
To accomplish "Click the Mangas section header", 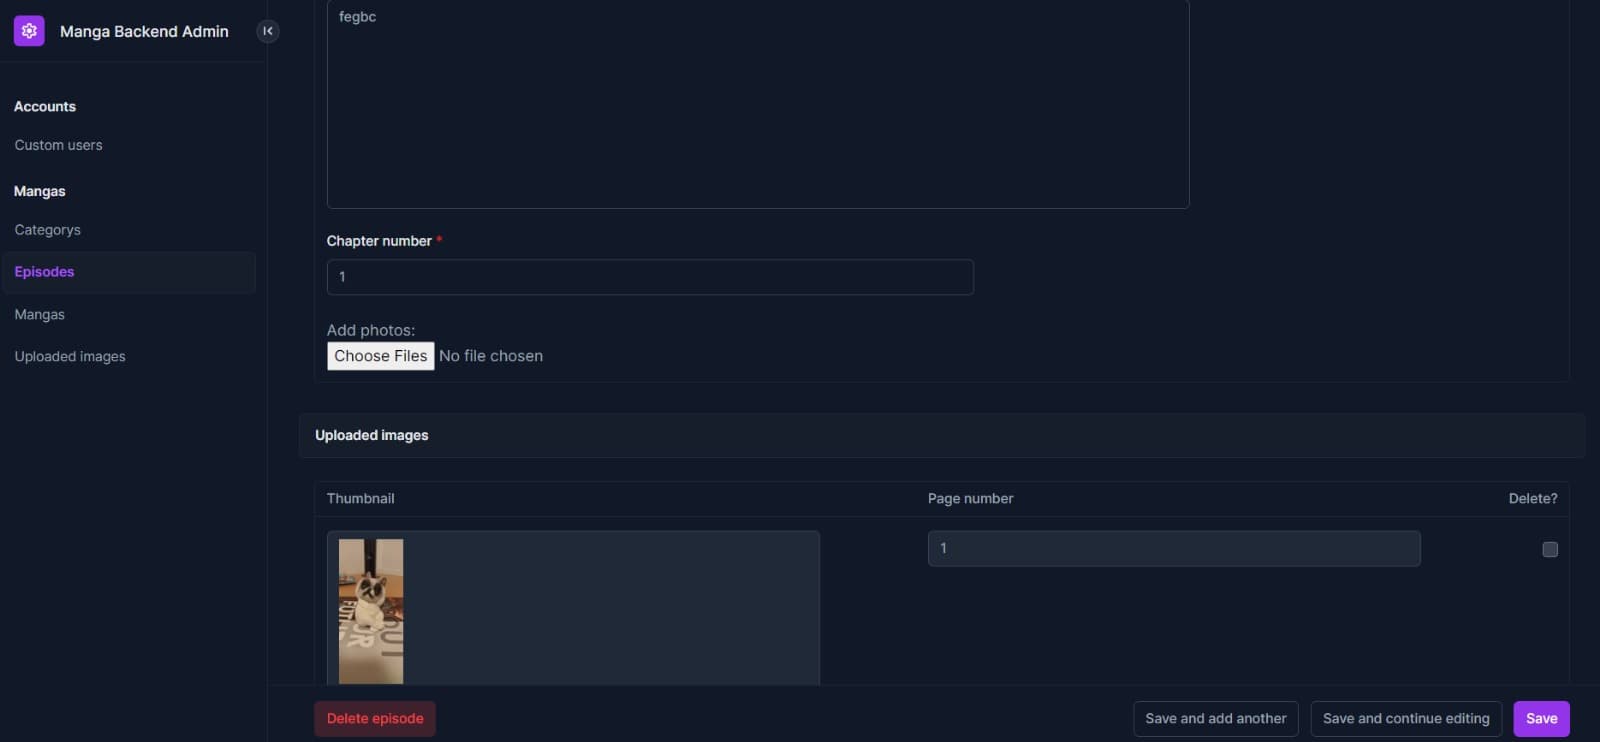I will tap(40, 192).
